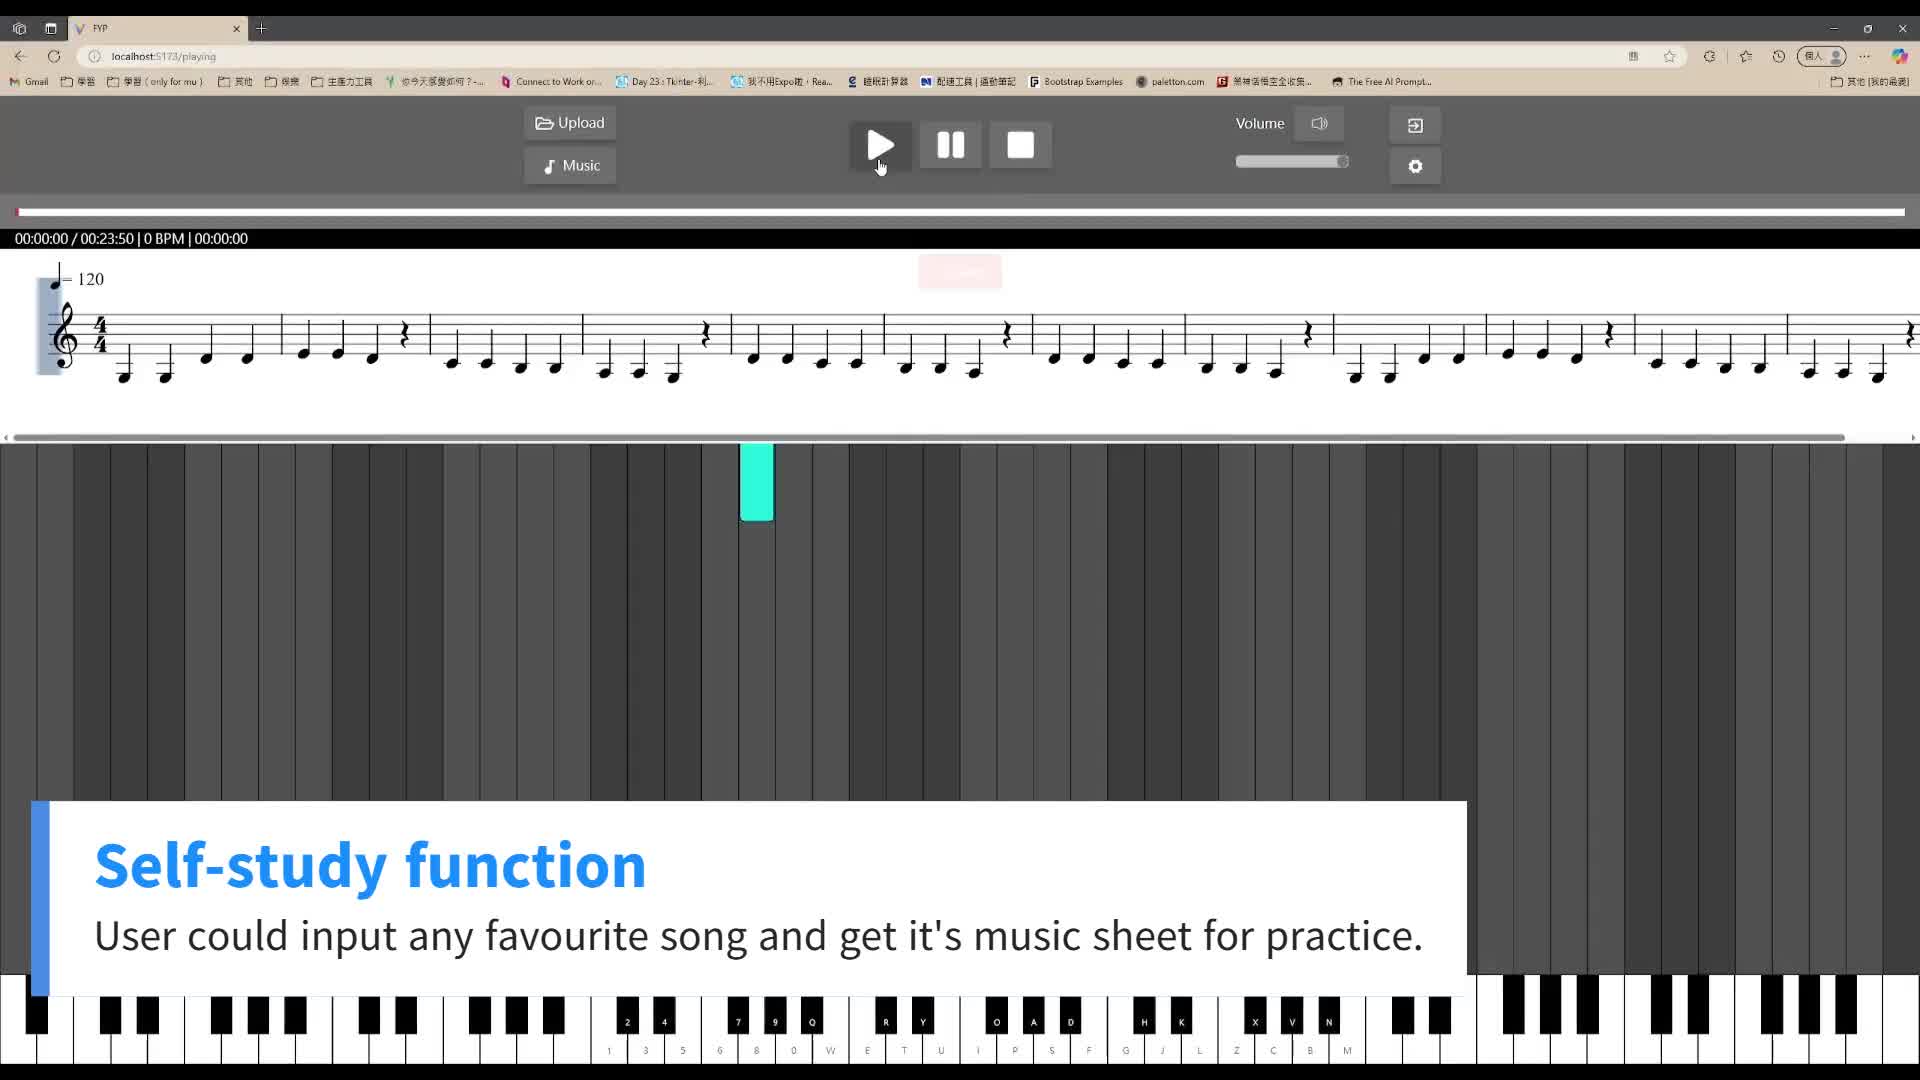Open the browser history clock icon

point(1778,56)
